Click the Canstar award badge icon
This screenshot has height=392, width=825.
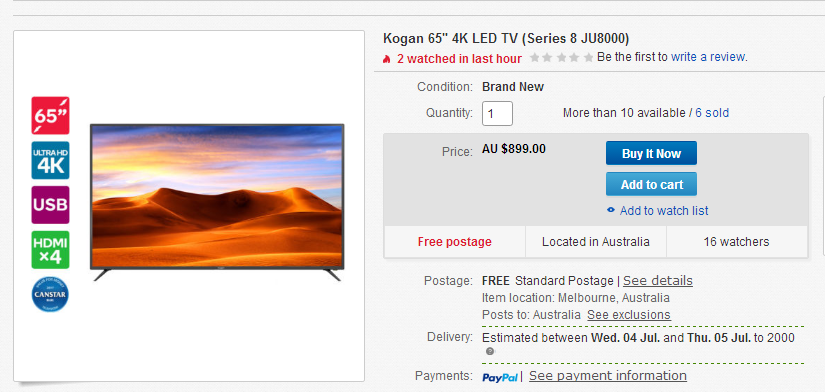pos(50,294)
